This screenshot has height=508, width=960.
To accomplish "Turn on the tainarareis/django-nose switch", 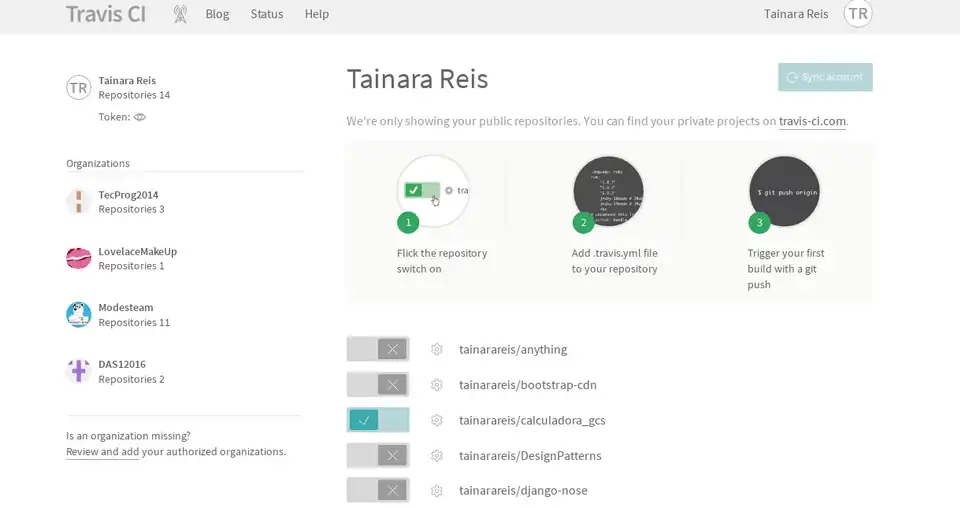I will coord(378,491).
